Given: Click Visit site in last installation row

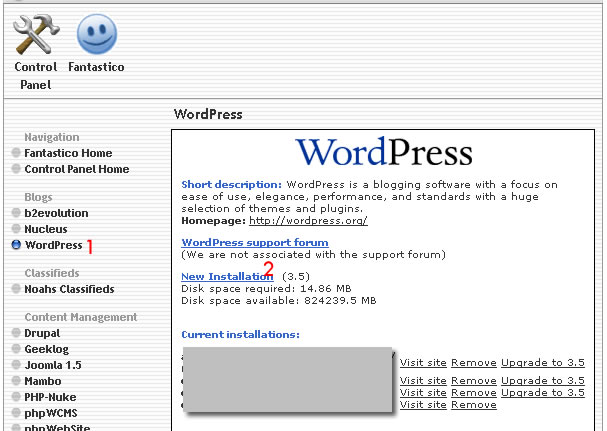Looking at the screenshot, I should 423,405.
